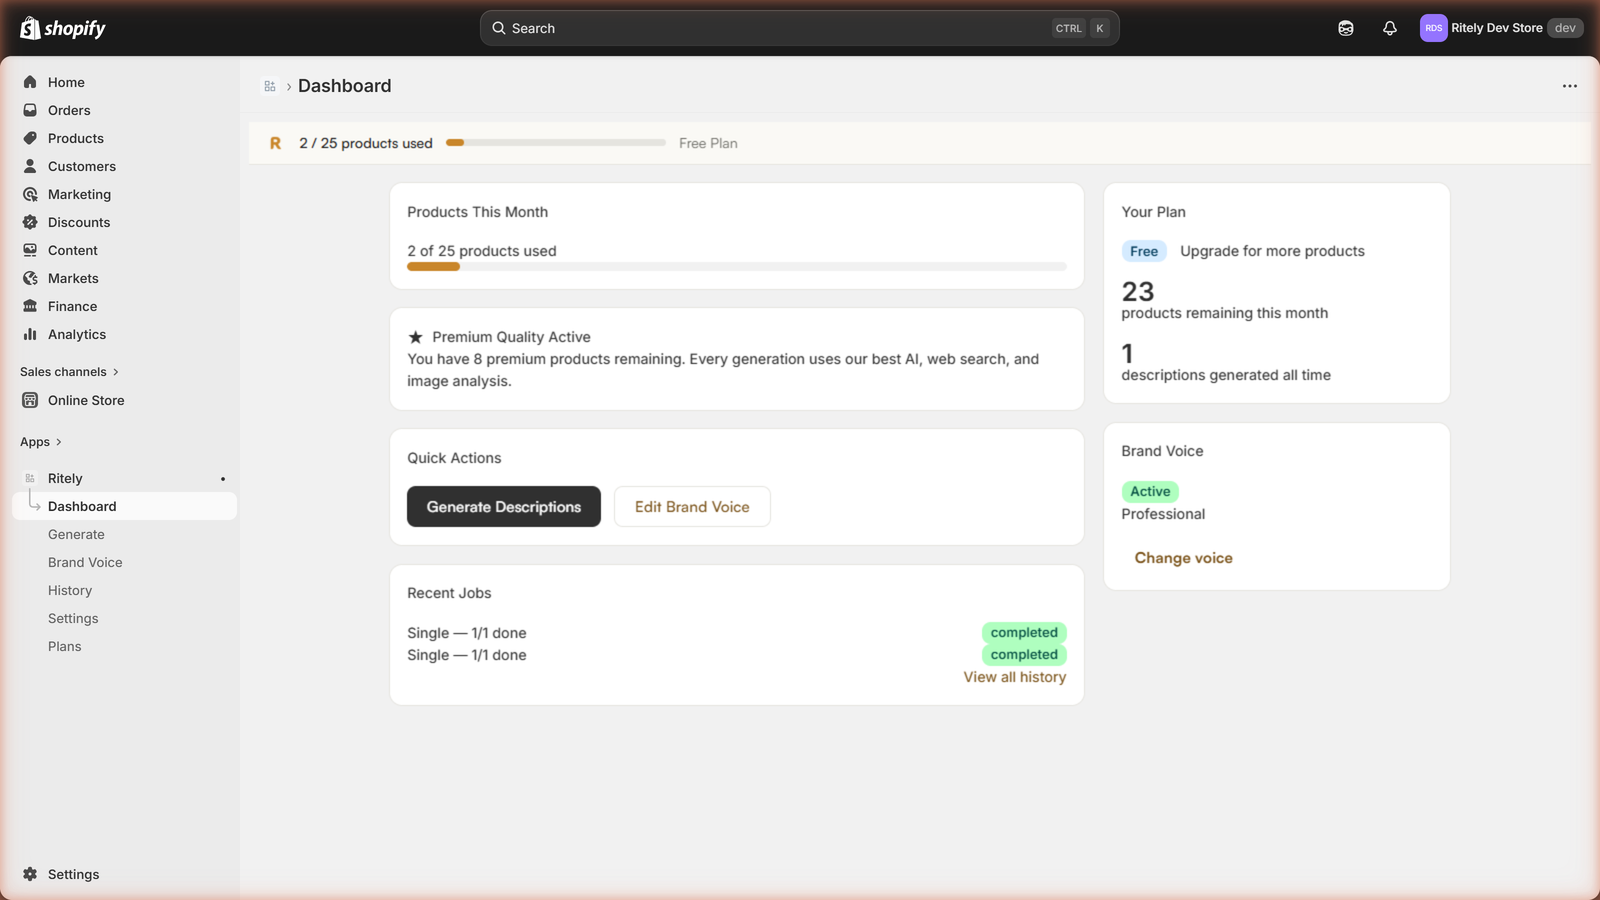Open View all history link

1014,677
